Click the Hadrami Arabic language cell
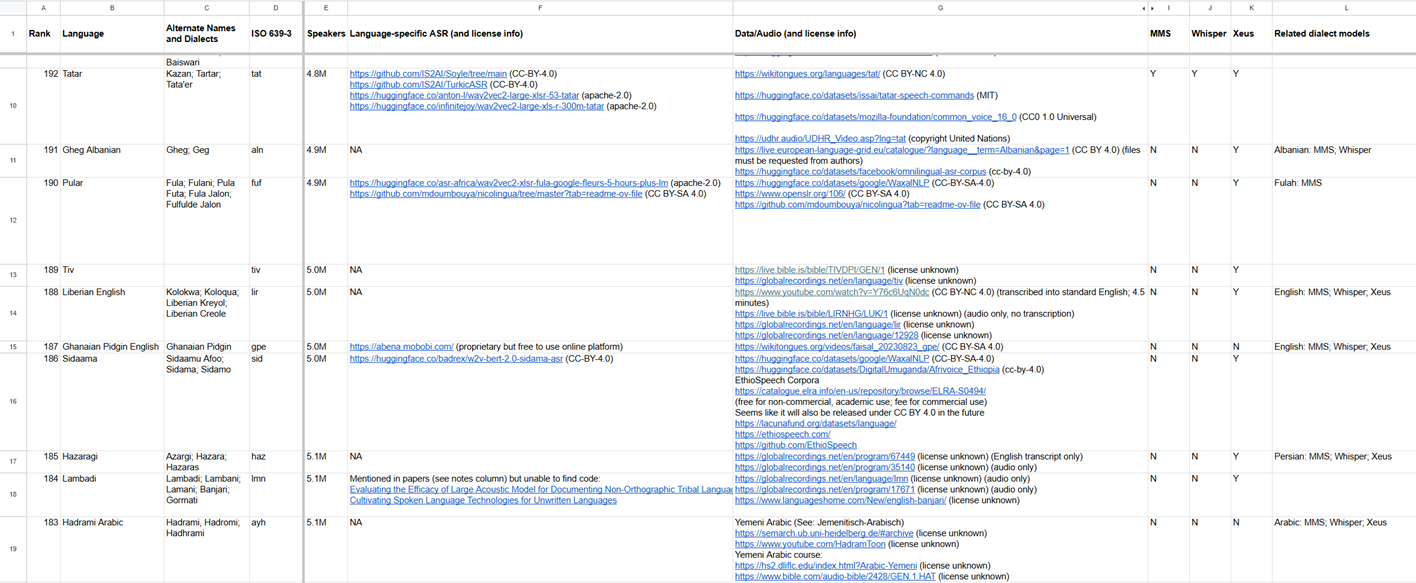This screenshot has height=583, width=1416. point(111,549)
